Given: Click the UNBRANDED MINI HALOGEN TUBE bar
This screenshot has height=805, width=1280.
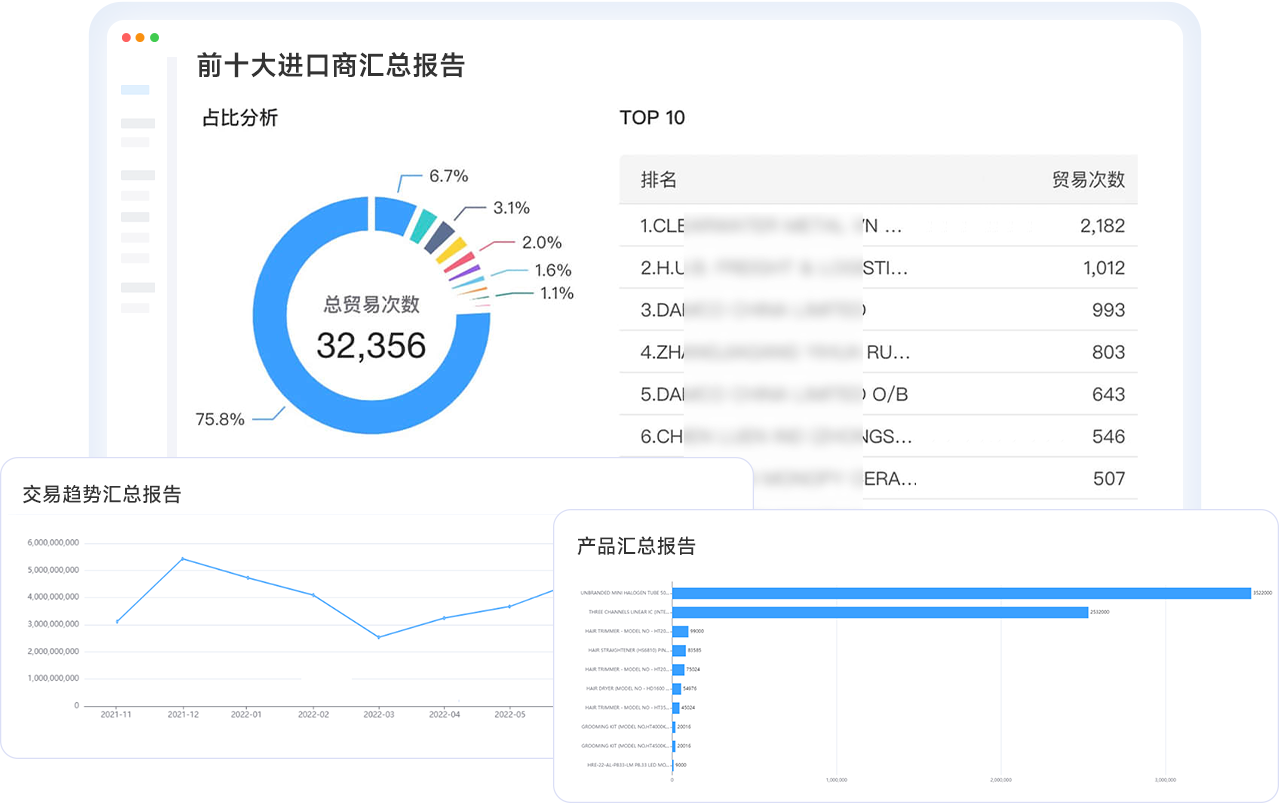Looking at the screenshot, I should click(960, 593).
